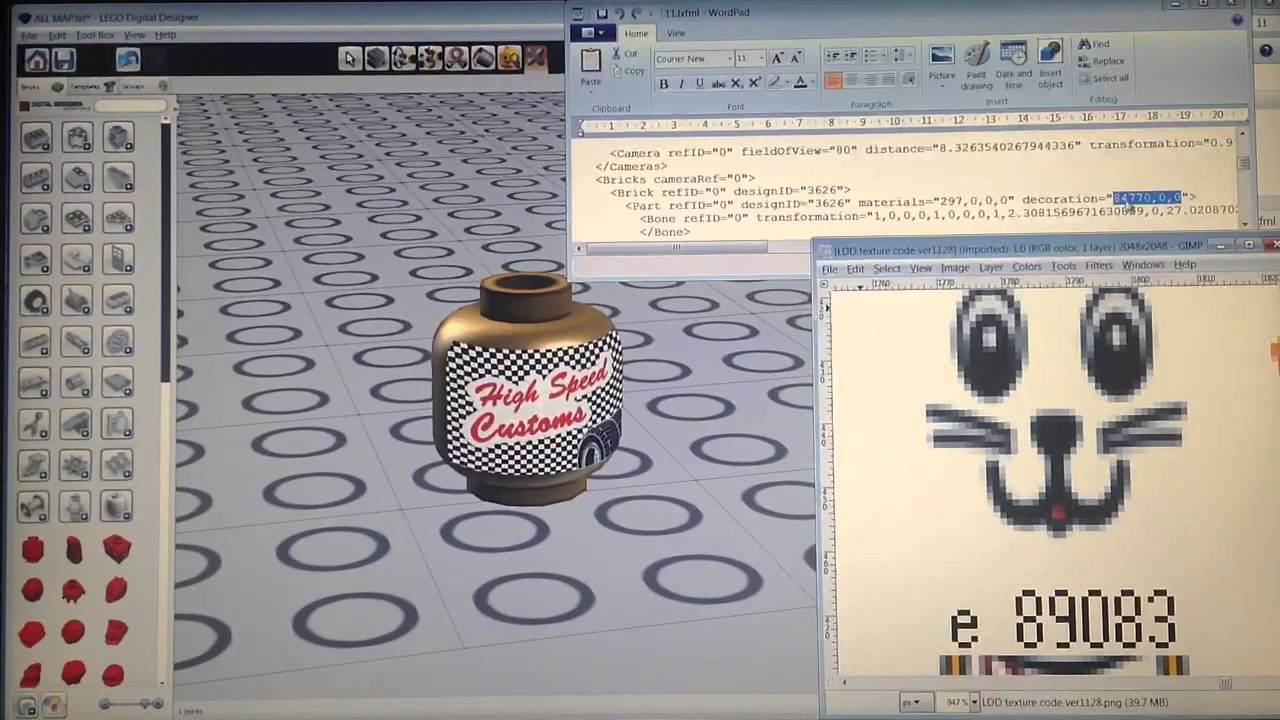Open the GIMP ruler-corner image menu triangle
The height and width of the screenshot is (720, 1280).
(825, 286)
